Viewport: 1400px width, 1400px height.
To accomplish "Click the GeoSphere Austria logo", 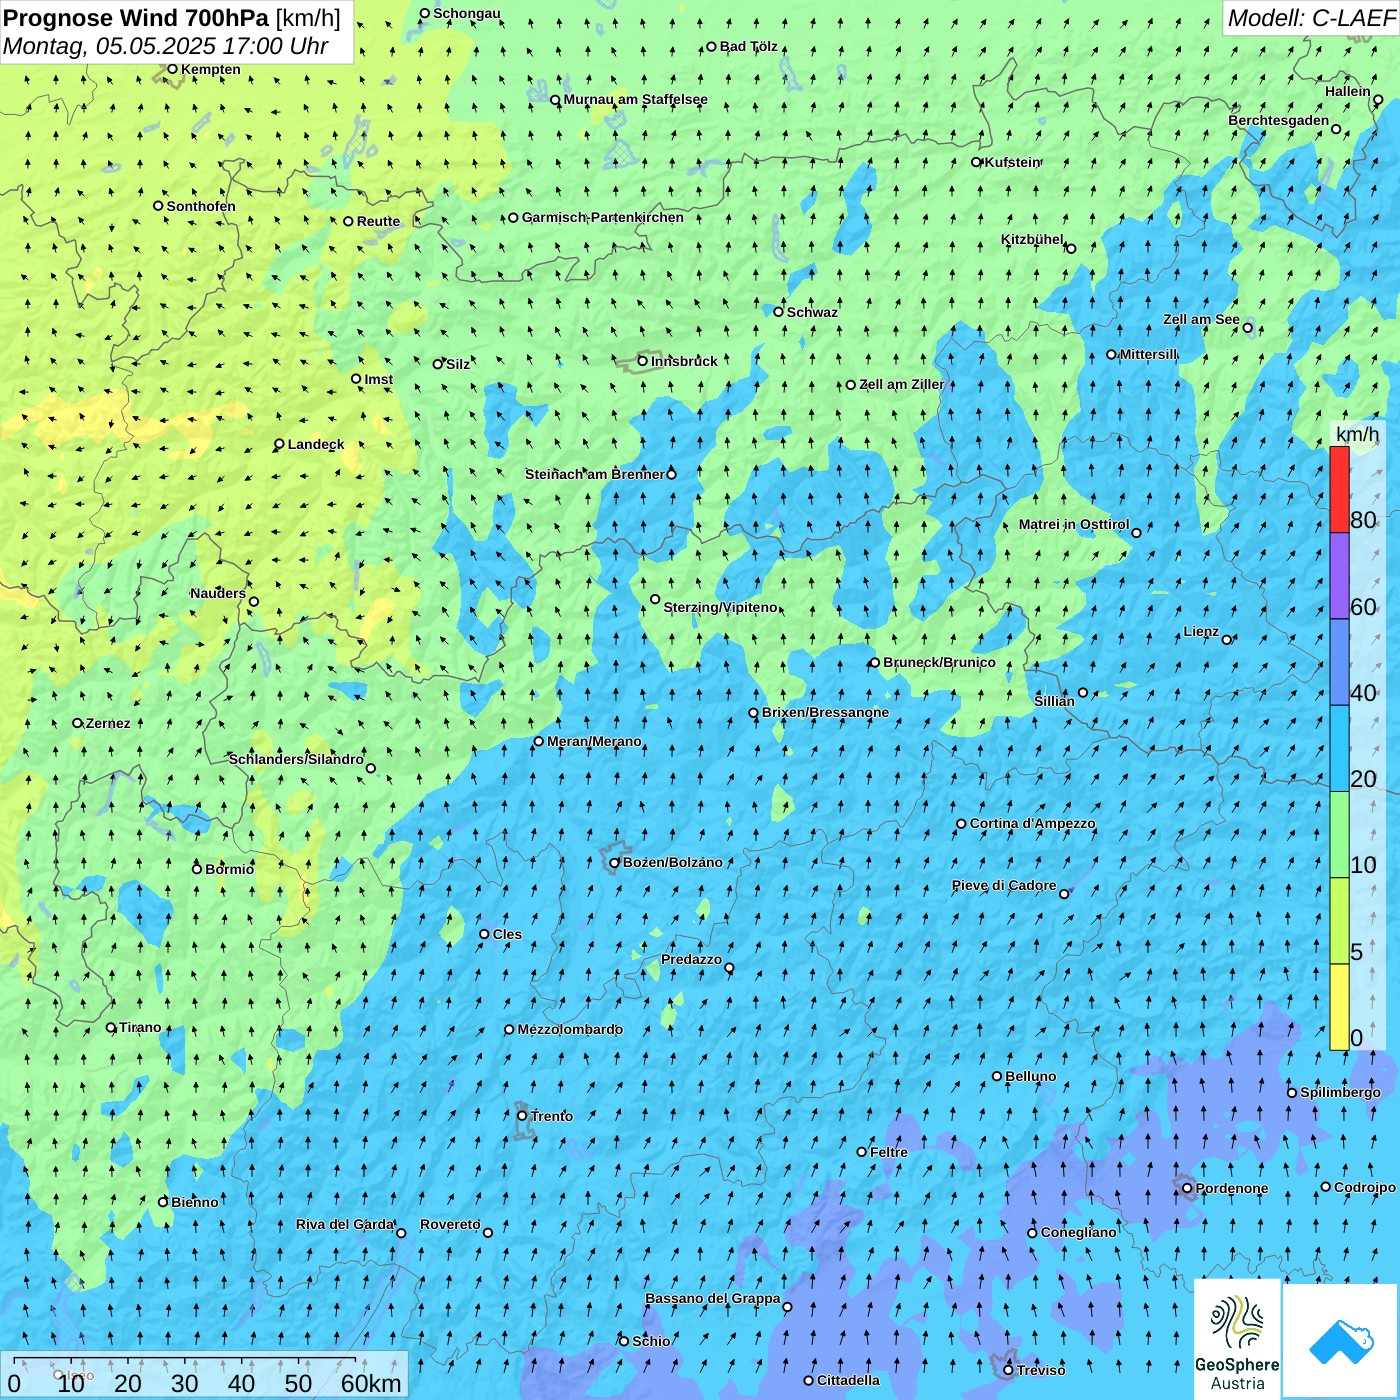I will (1237, 1339).
